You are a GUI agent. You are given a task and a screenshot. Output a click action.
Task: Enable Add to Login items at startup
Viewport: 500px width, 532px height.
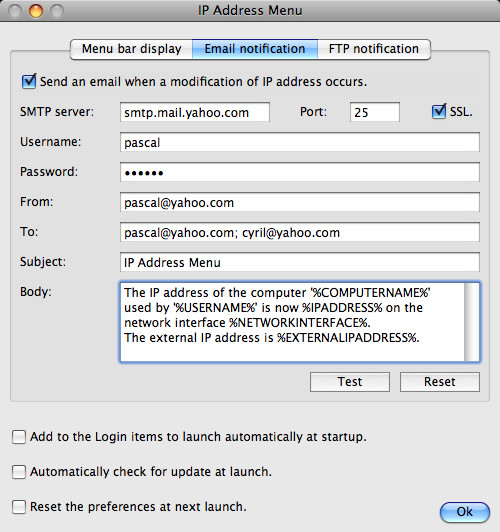pyautogui.click(x=19, y=437)
